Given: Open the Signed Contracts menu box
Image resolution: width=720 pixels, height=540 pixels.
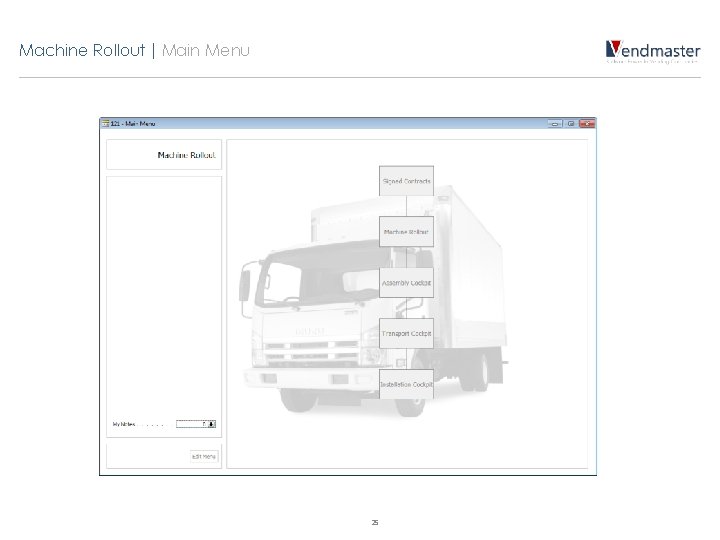Looking at the screenshot, I should [406, 181].
